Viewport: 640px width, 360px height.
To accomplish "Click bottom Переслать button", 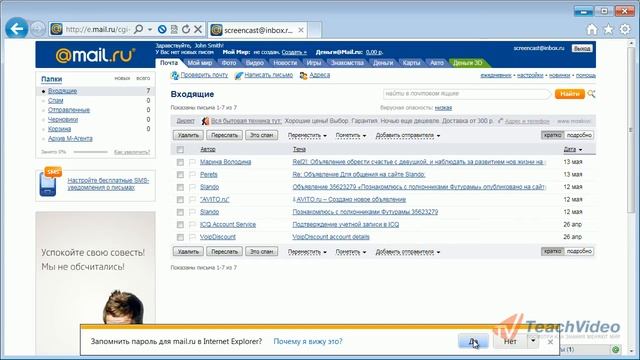I will (224, 251).
